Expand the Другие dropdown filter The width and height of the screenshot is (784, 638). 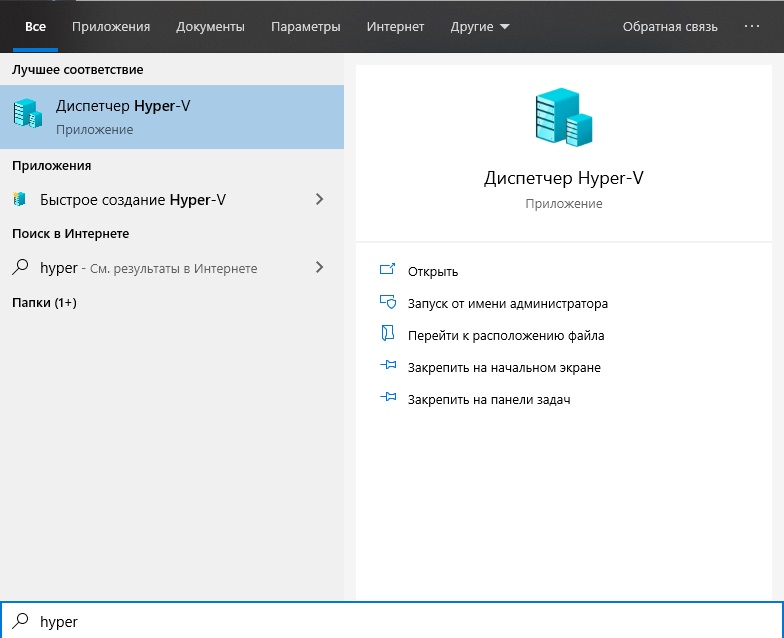[480, 27]
